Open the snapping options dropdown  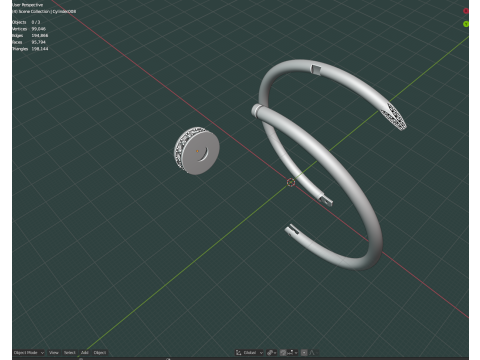[x=292, y=352]
